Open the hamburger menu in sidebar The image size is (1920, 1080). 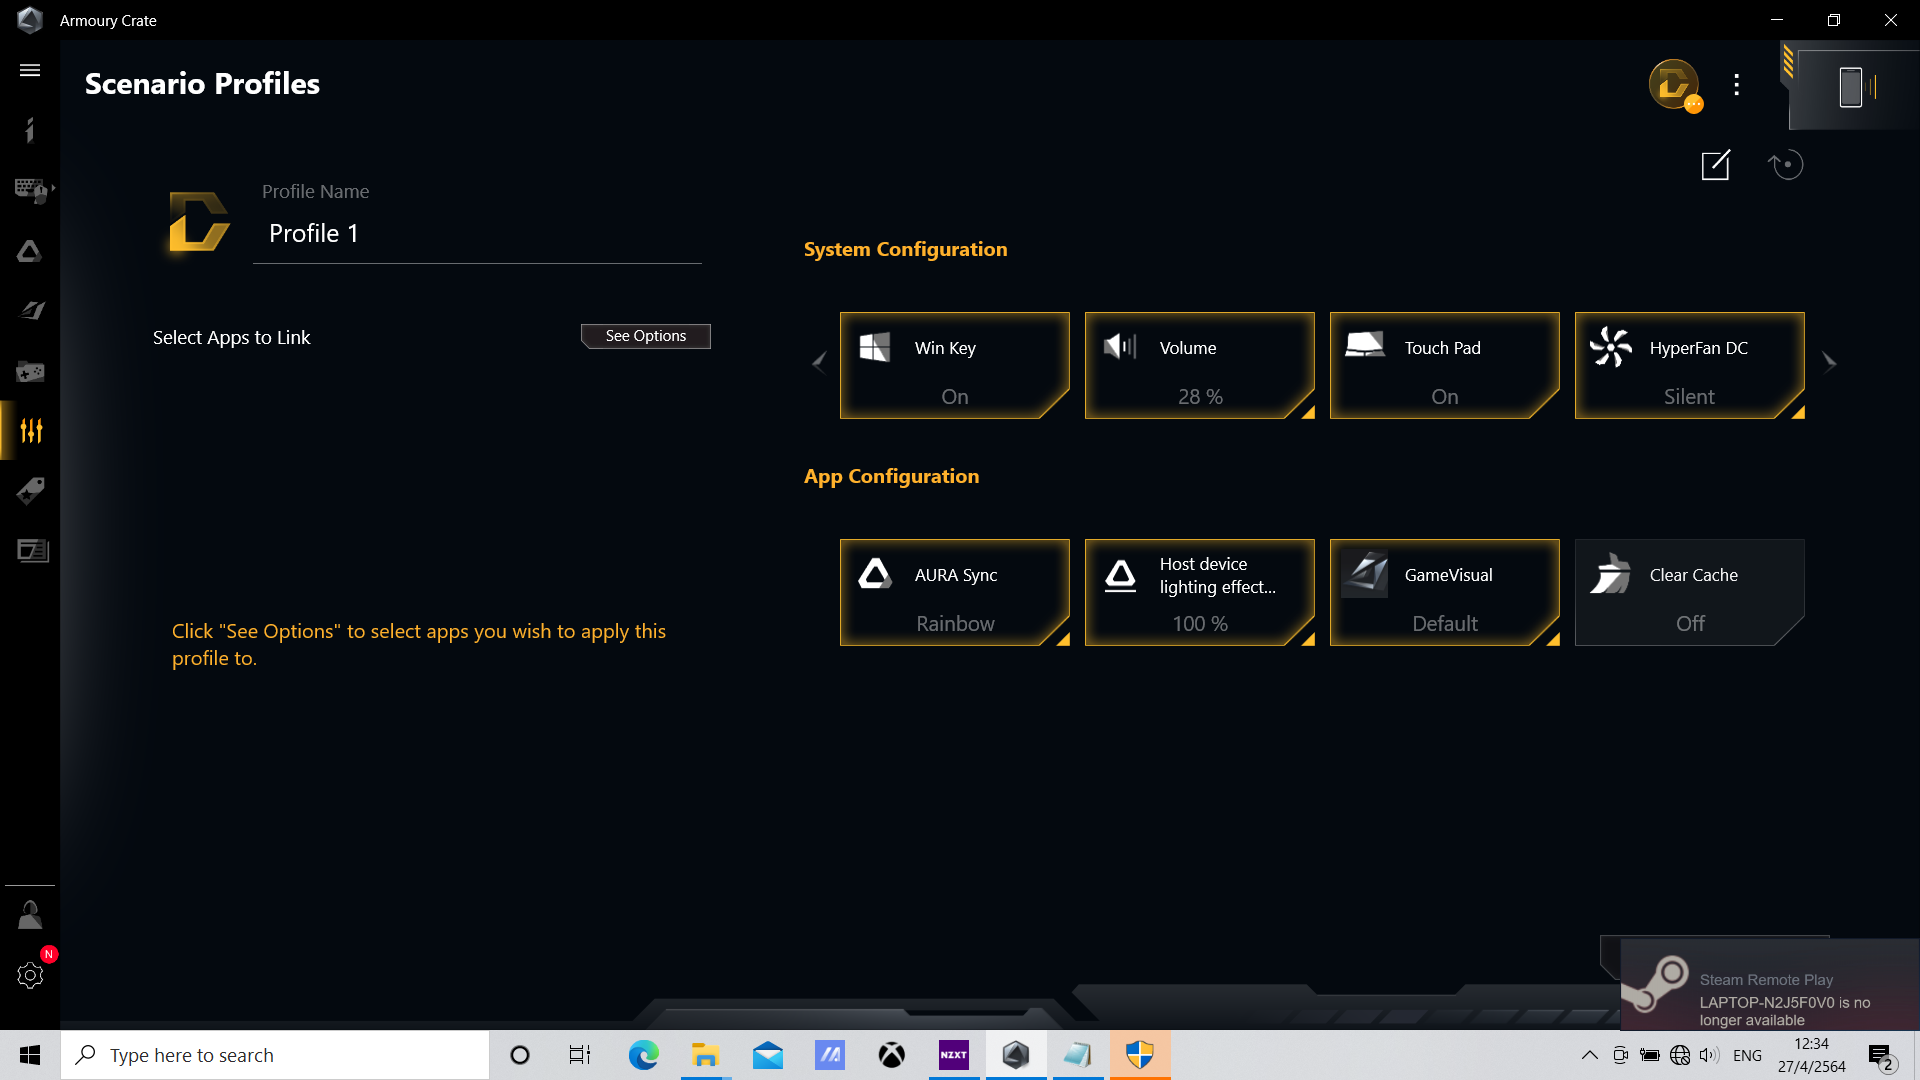(x=30, y=70)
